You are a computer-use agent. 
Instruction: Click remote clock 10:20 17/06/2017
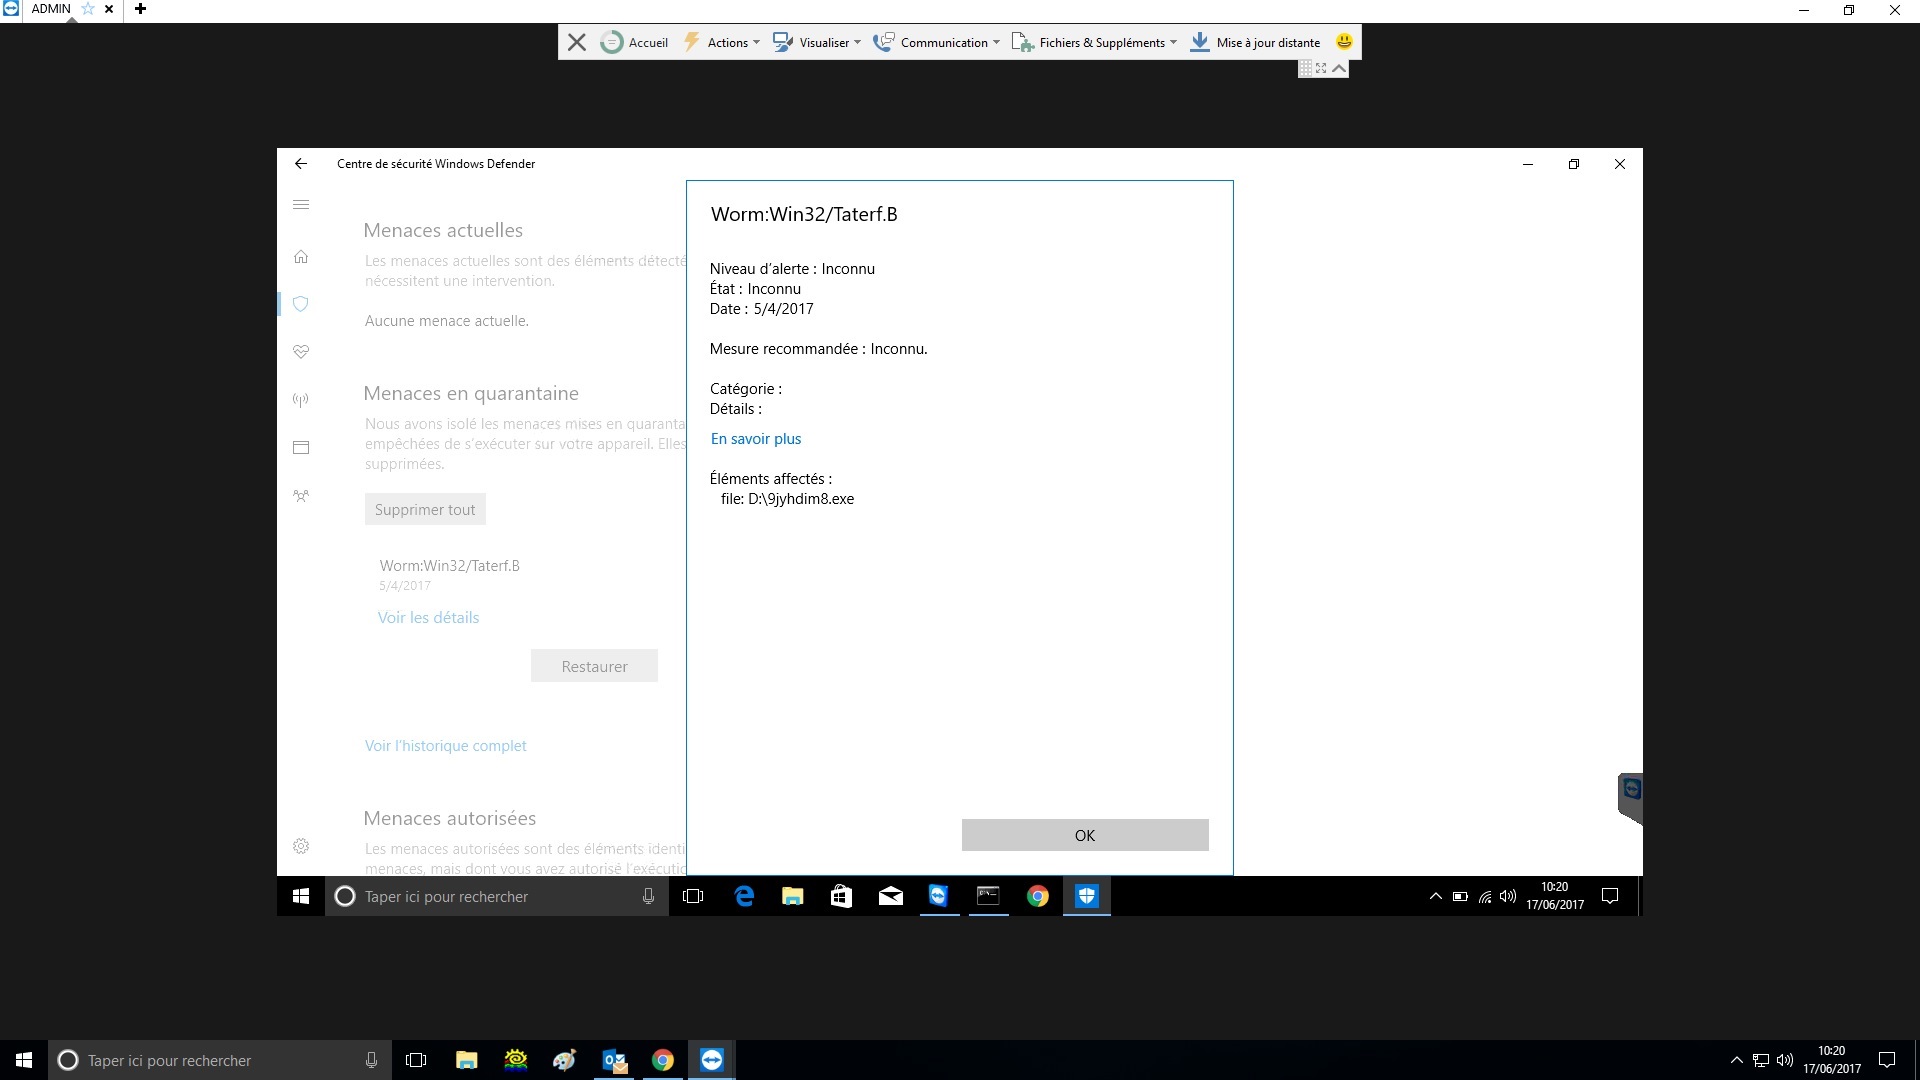pos(1555,896)
